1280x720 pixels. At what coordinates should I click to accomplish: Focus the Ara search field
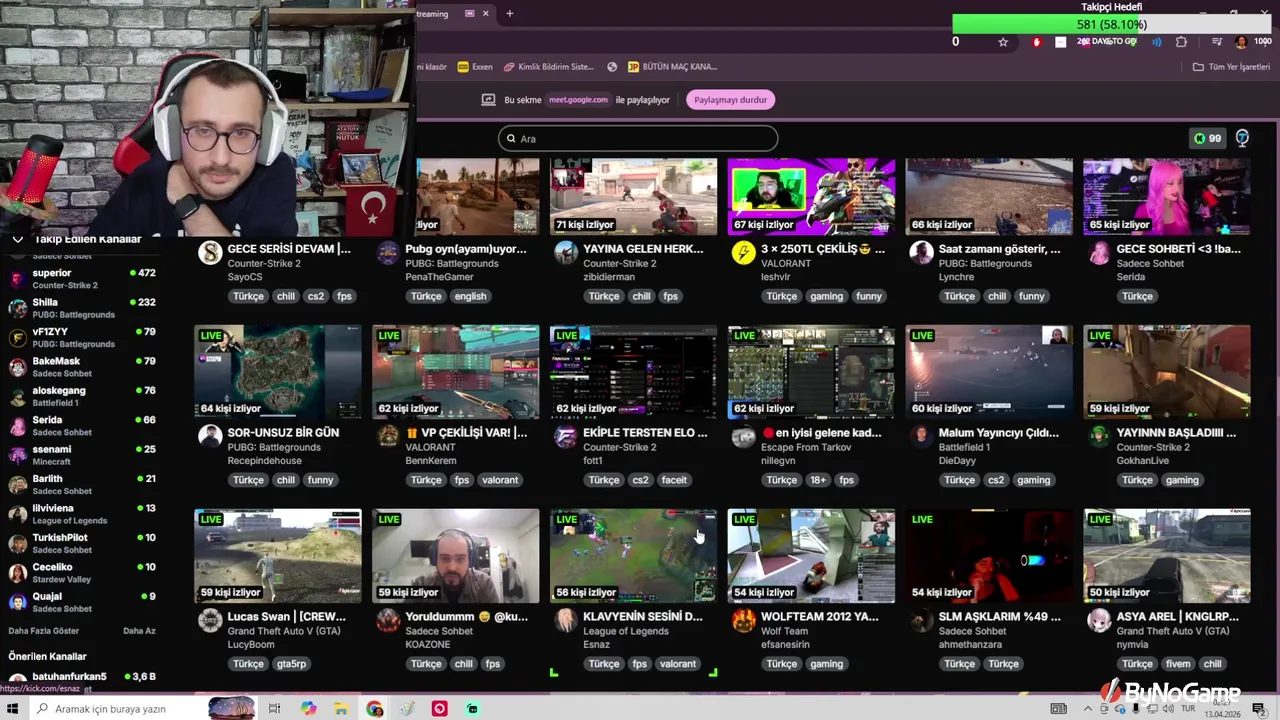click(x=638, y=138)
